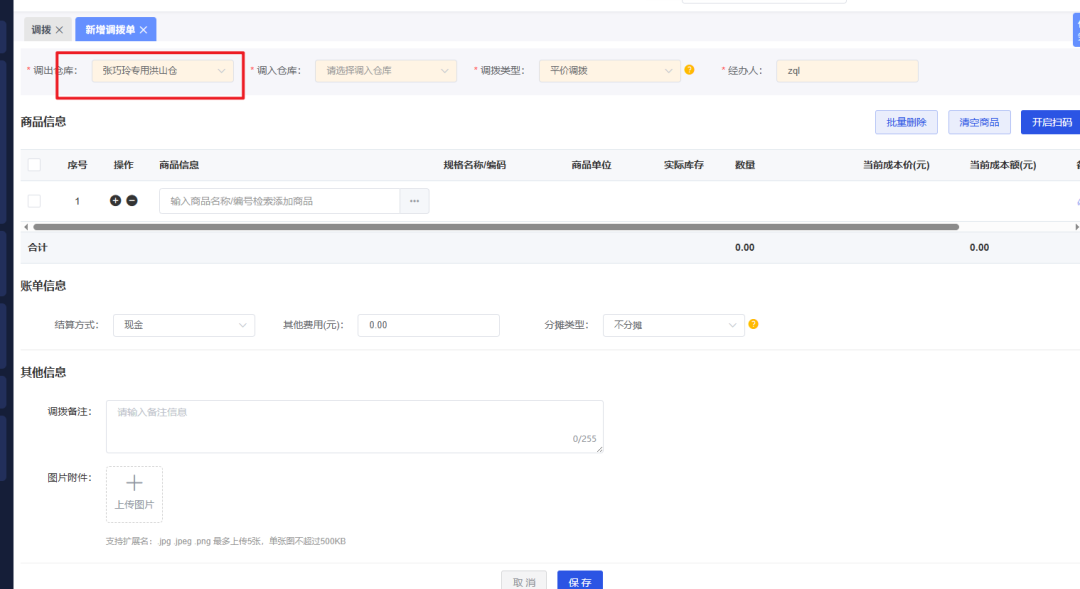The image size is (1080, 589).
Task: Open the 请选择调入仓库 dropdown
Action: tap(385, 71)
